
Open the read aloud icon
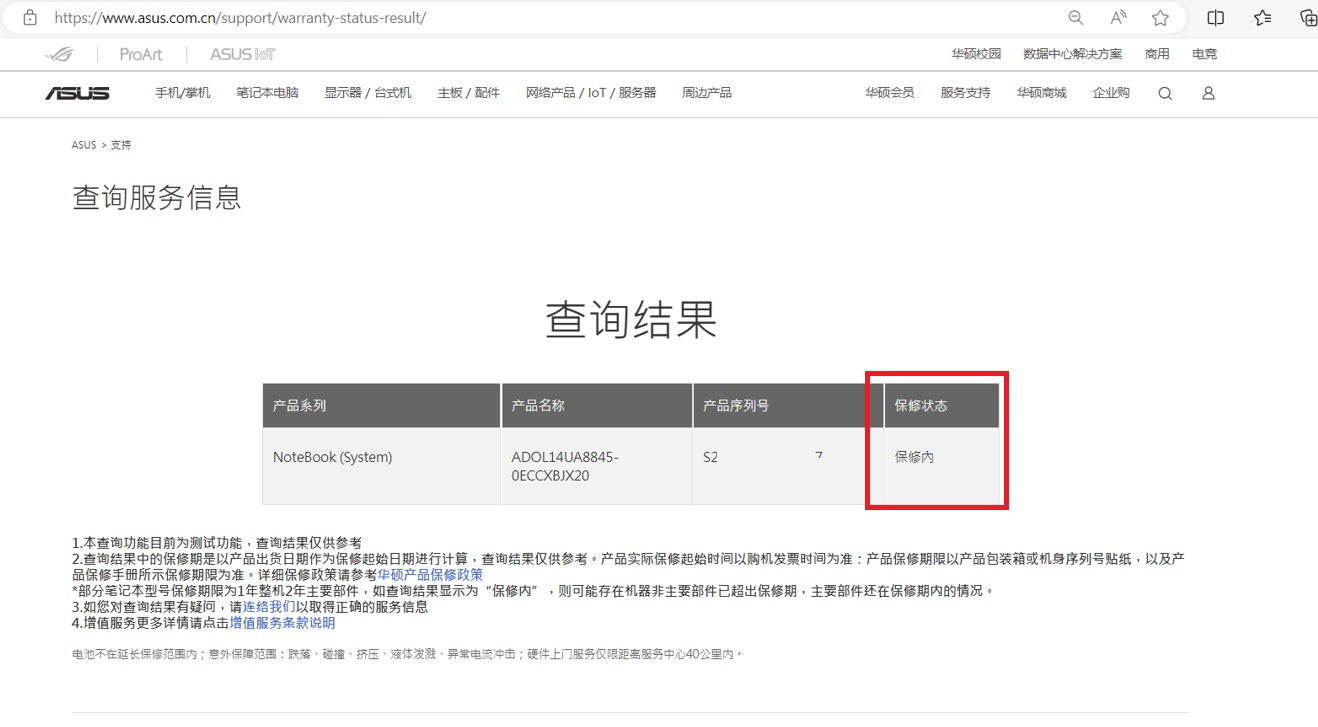(1119, 18)
